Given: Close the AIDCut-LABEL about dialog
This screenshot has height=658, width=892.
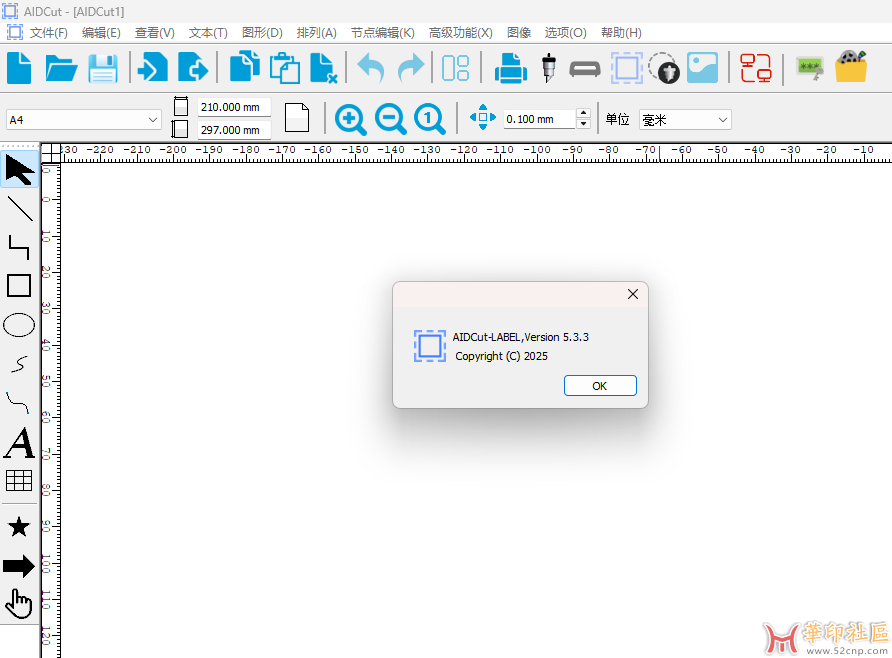Looking at the screenshot, I should pos(633,294).
